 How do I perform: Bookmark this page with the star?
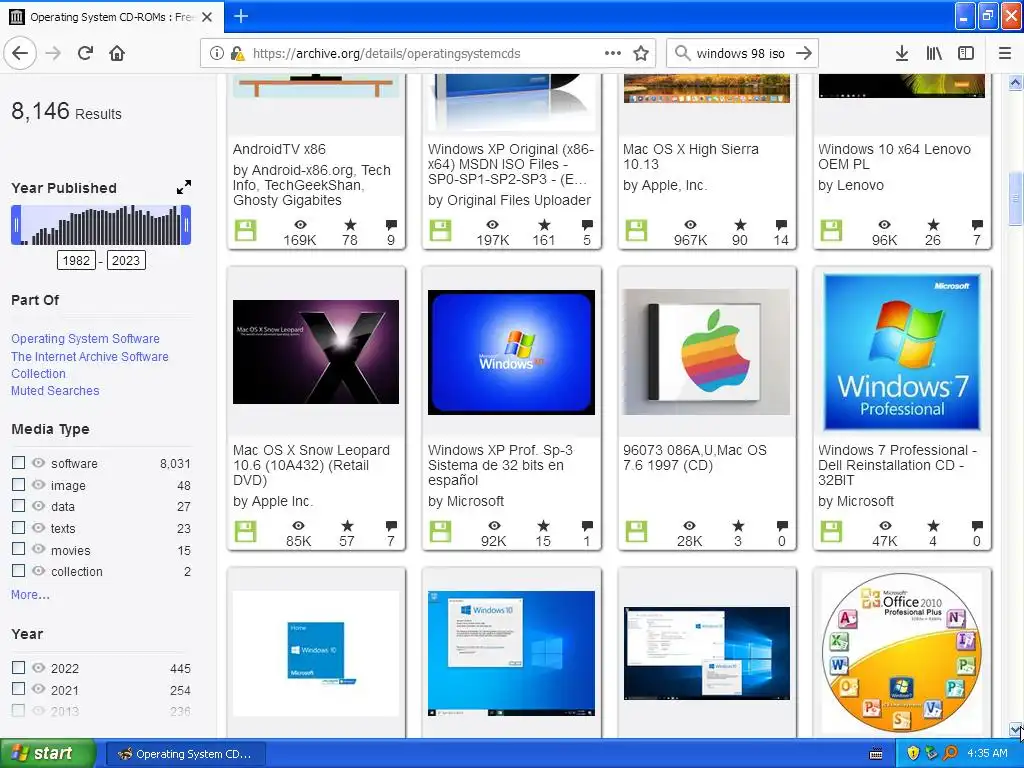tap(641, 53)
